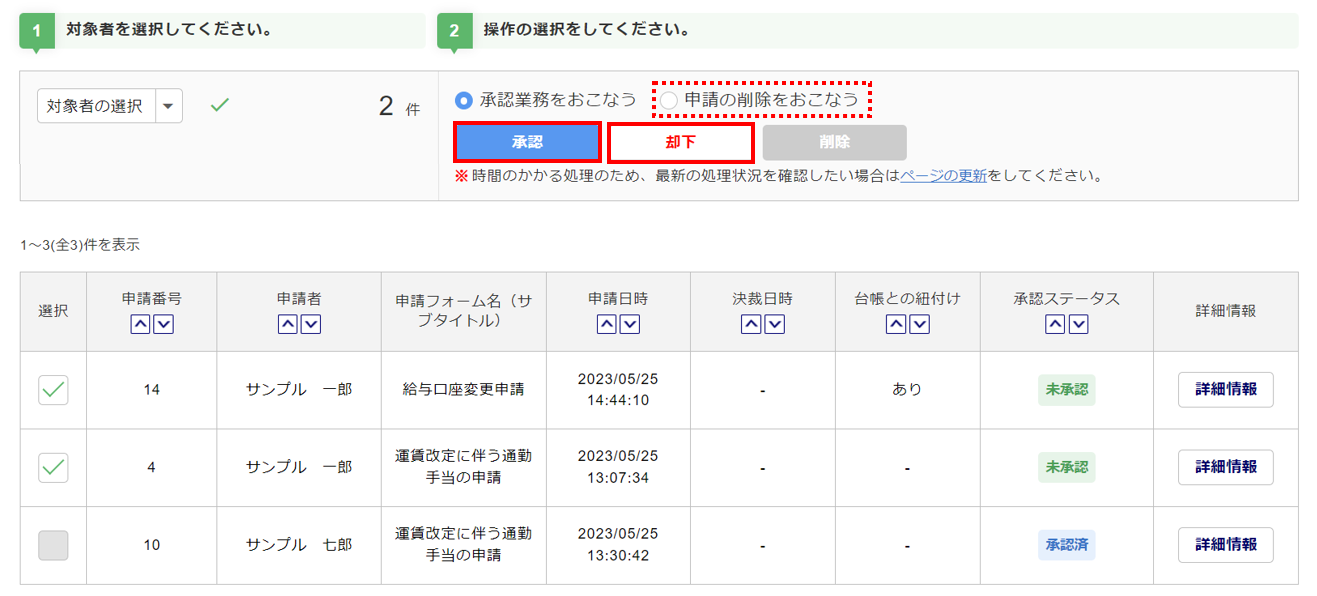Sort applicant column descending
The image size is (1317, 596).
tap(310, 324)
